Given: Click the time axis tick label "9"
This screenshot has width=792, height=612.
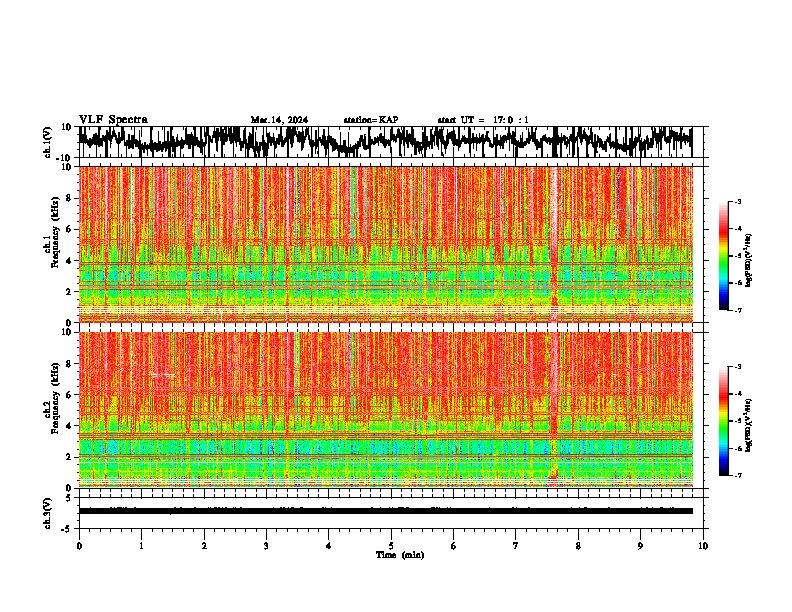Looking at the screenshot, I should [x=640, y=546].
